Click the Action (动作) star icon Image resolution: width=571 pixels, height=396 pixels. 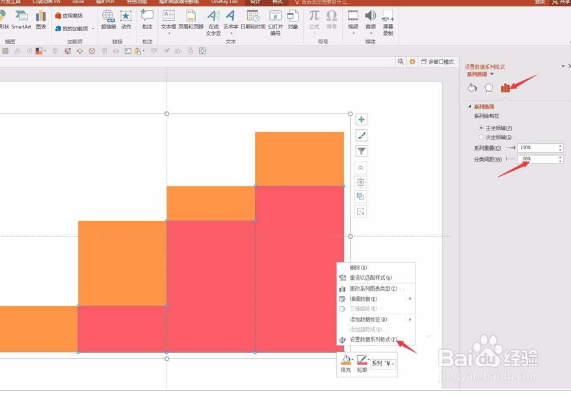[126, 20]
